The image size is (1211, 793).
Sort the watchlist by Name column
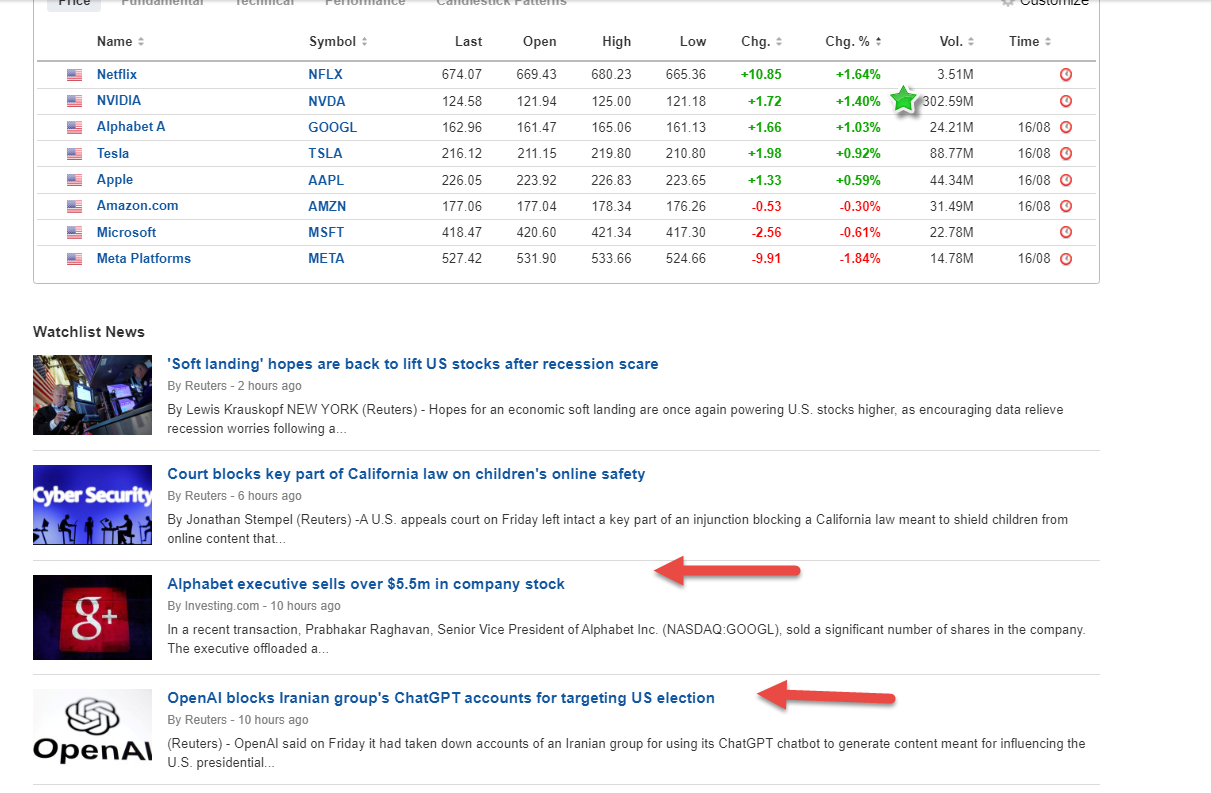[120, 41]
